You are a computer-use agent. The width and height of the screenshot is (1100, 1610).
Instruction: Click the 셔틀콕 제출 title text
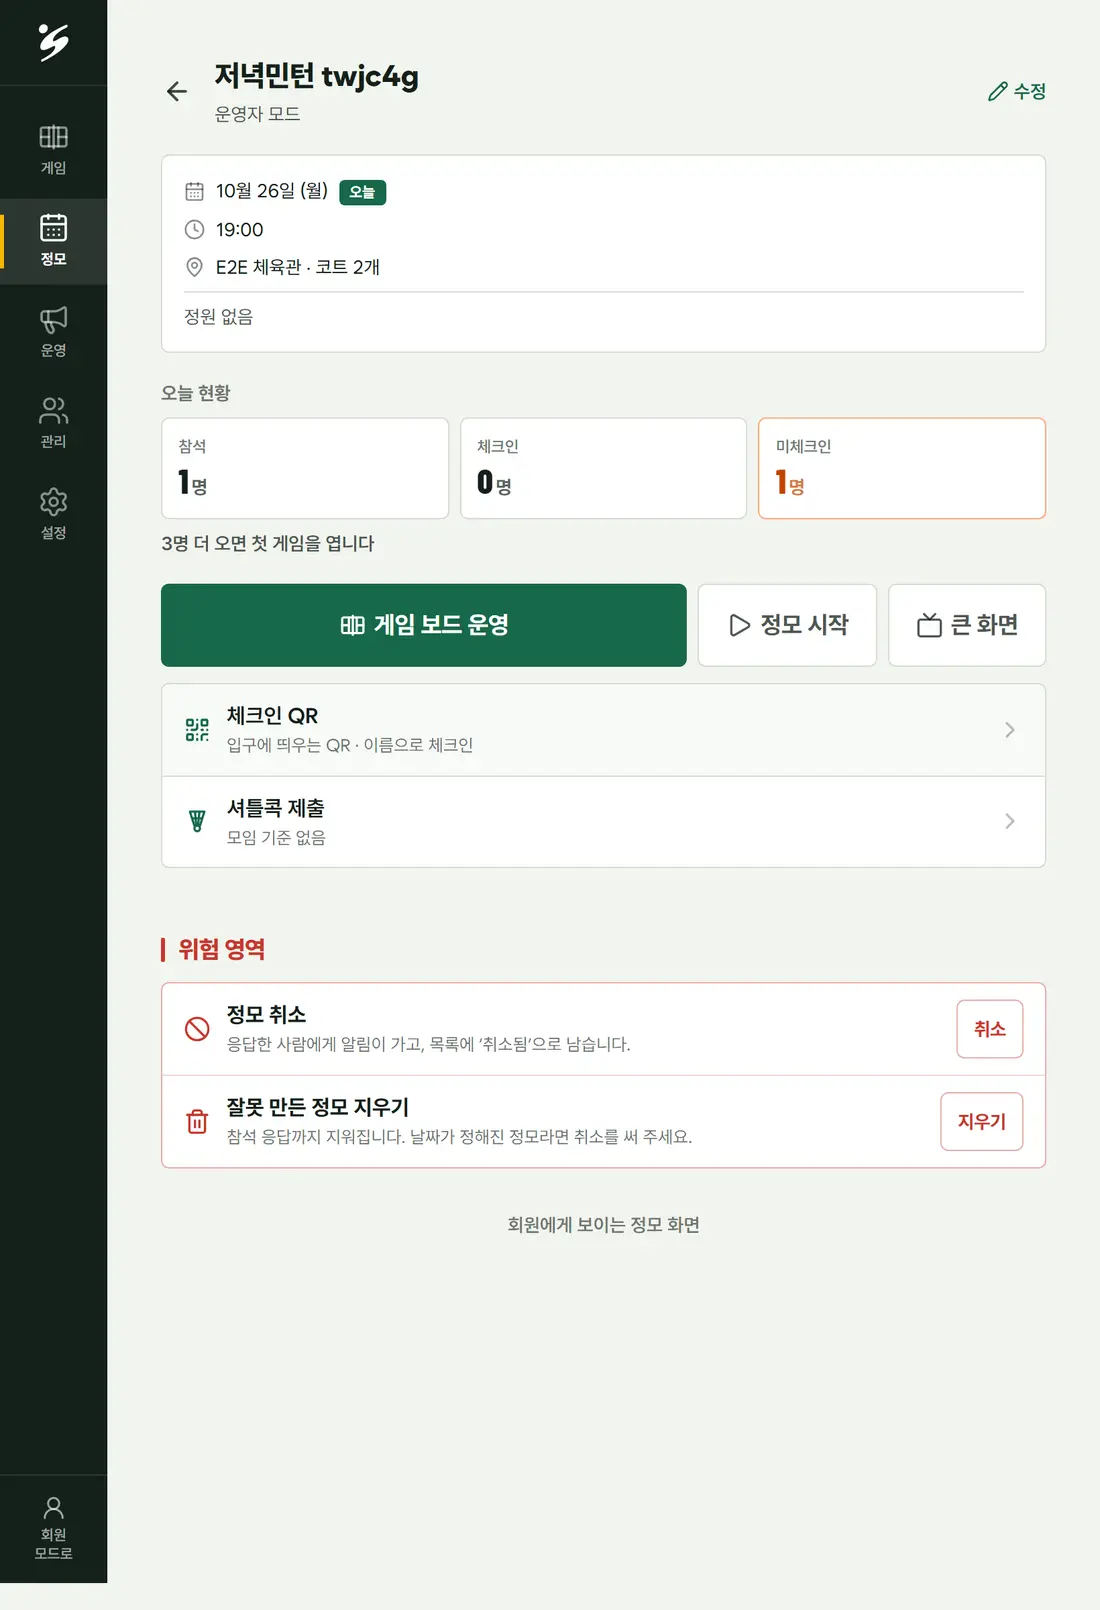click(x=276, y=808)
